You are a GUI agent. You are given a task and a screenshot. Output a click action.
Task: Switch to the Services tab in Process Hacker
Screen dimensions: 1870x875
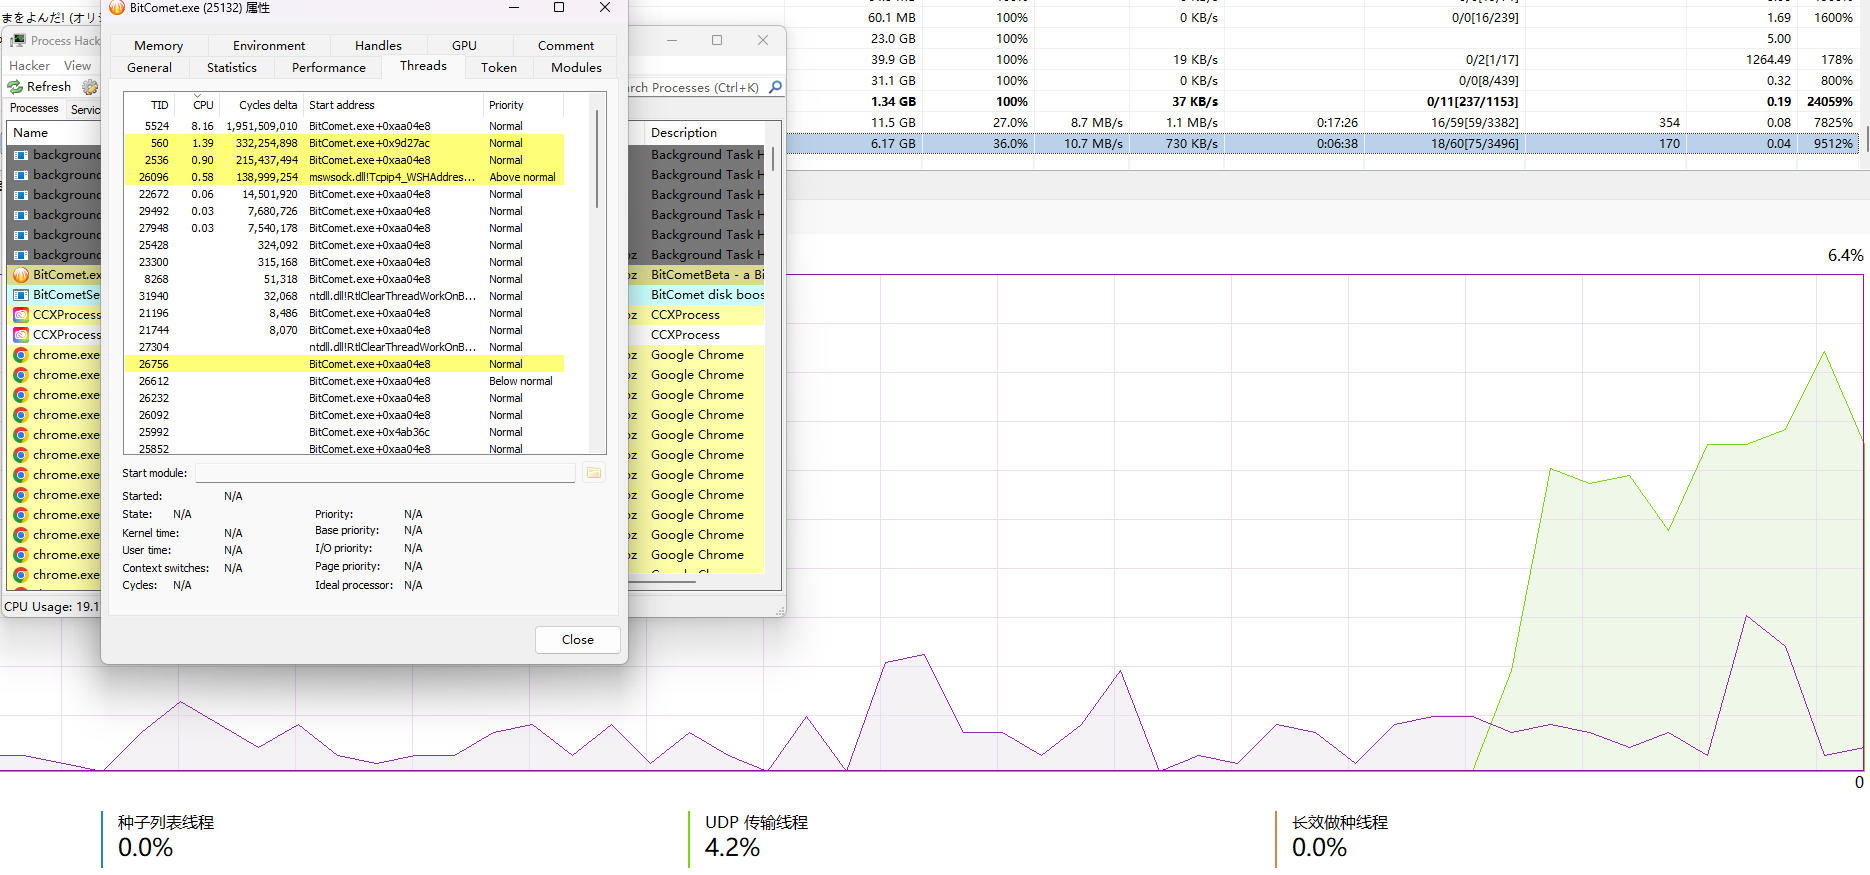pos(85,110)
